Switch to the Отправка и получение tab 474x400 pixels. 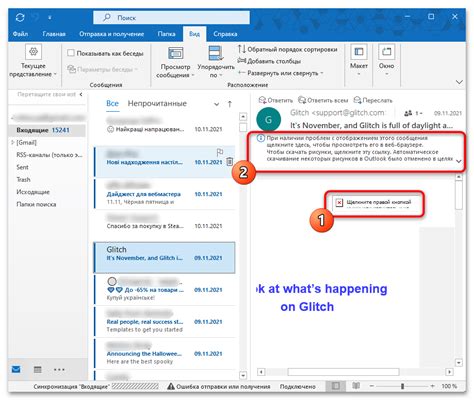pos(111,34)
